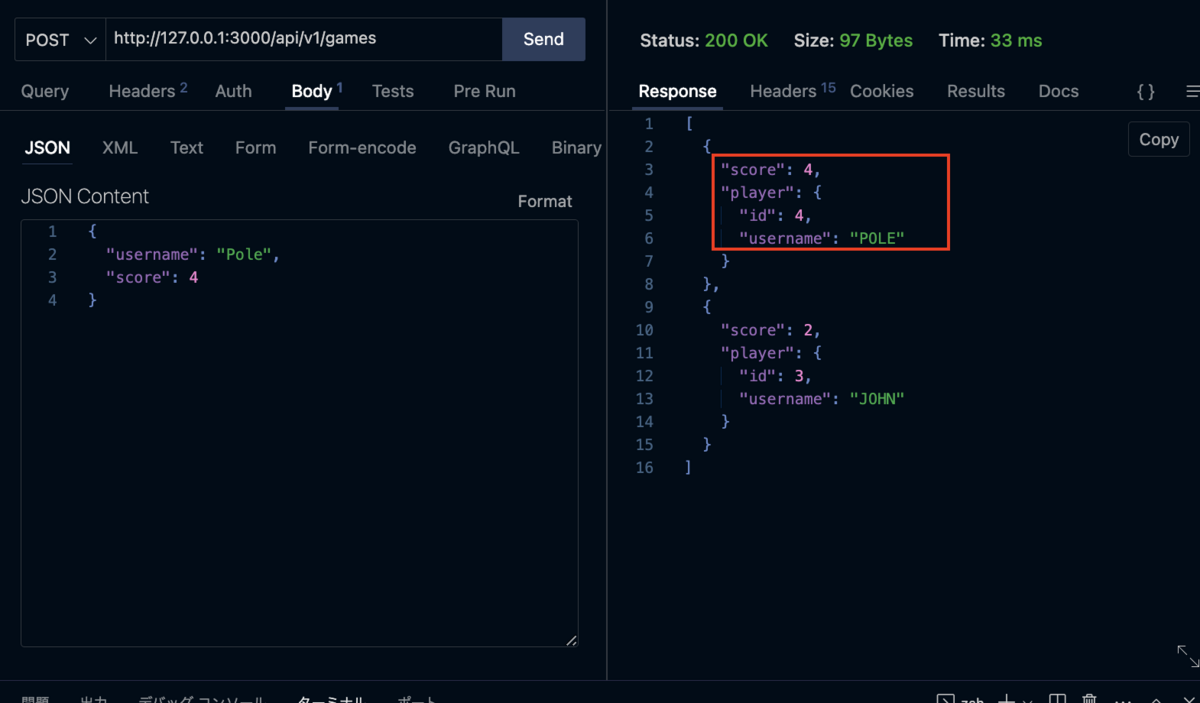This screenshot has height=703, width=1200.
Task: Format the JSON content
Action: click(545, 201)
